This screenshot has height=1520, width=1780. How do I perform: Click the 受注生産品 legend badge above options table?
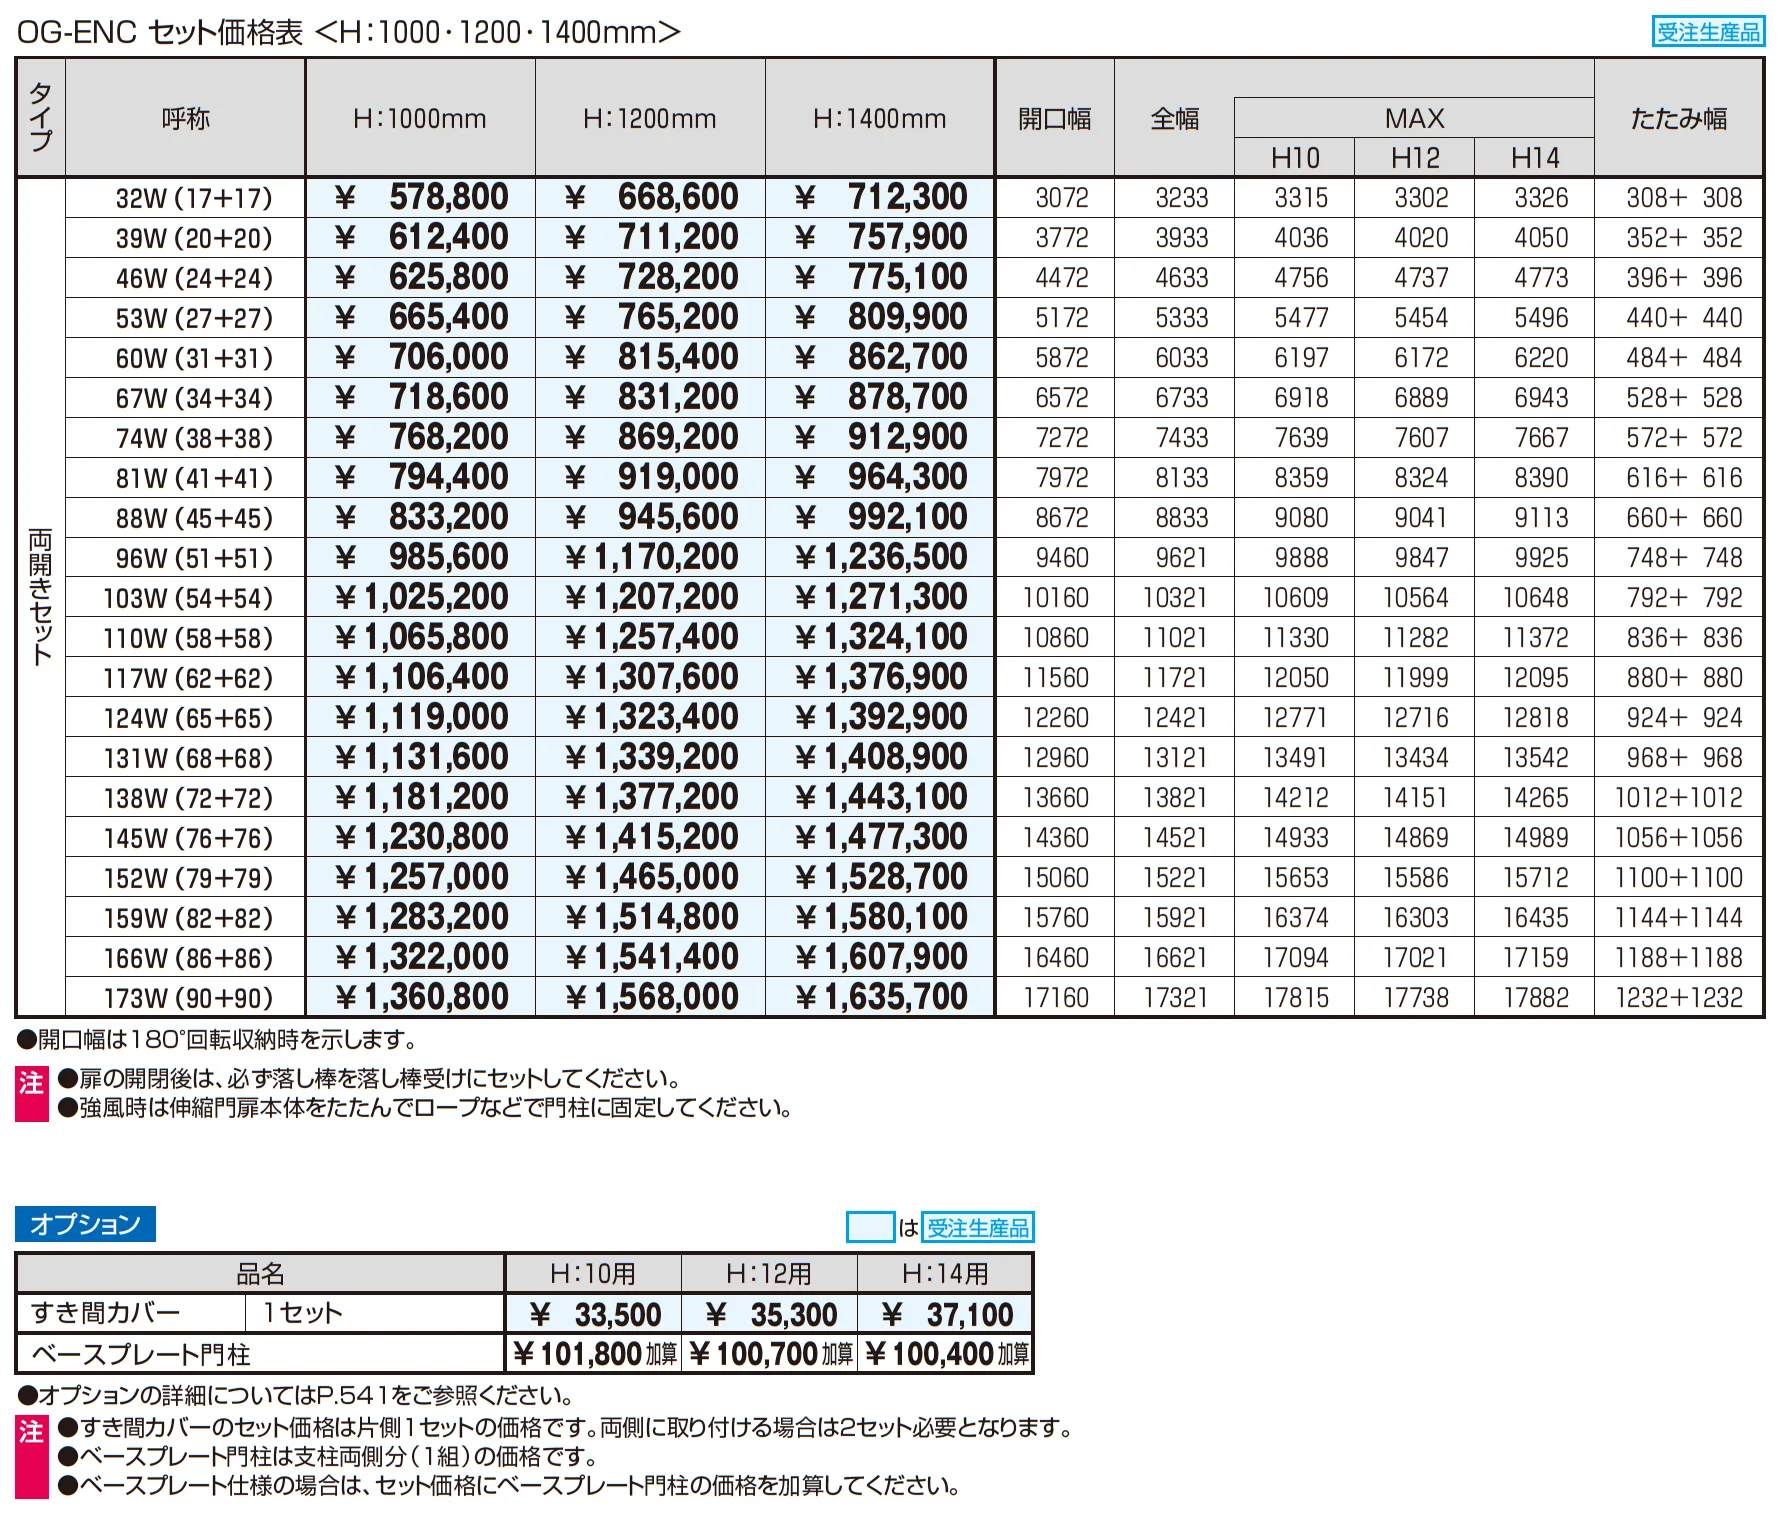coord(977,1227)
